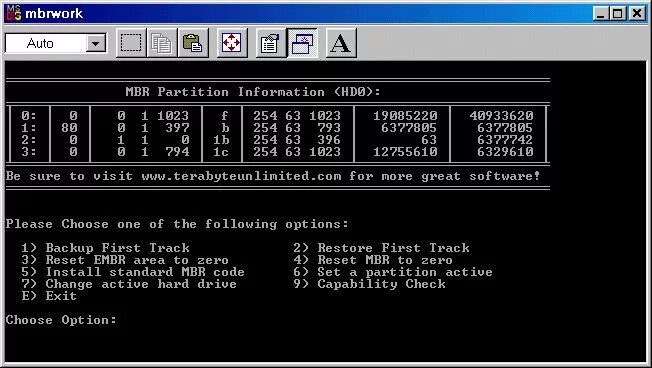Click the mbrwork title bar text
Screen dimensions: 652x368
54,14
